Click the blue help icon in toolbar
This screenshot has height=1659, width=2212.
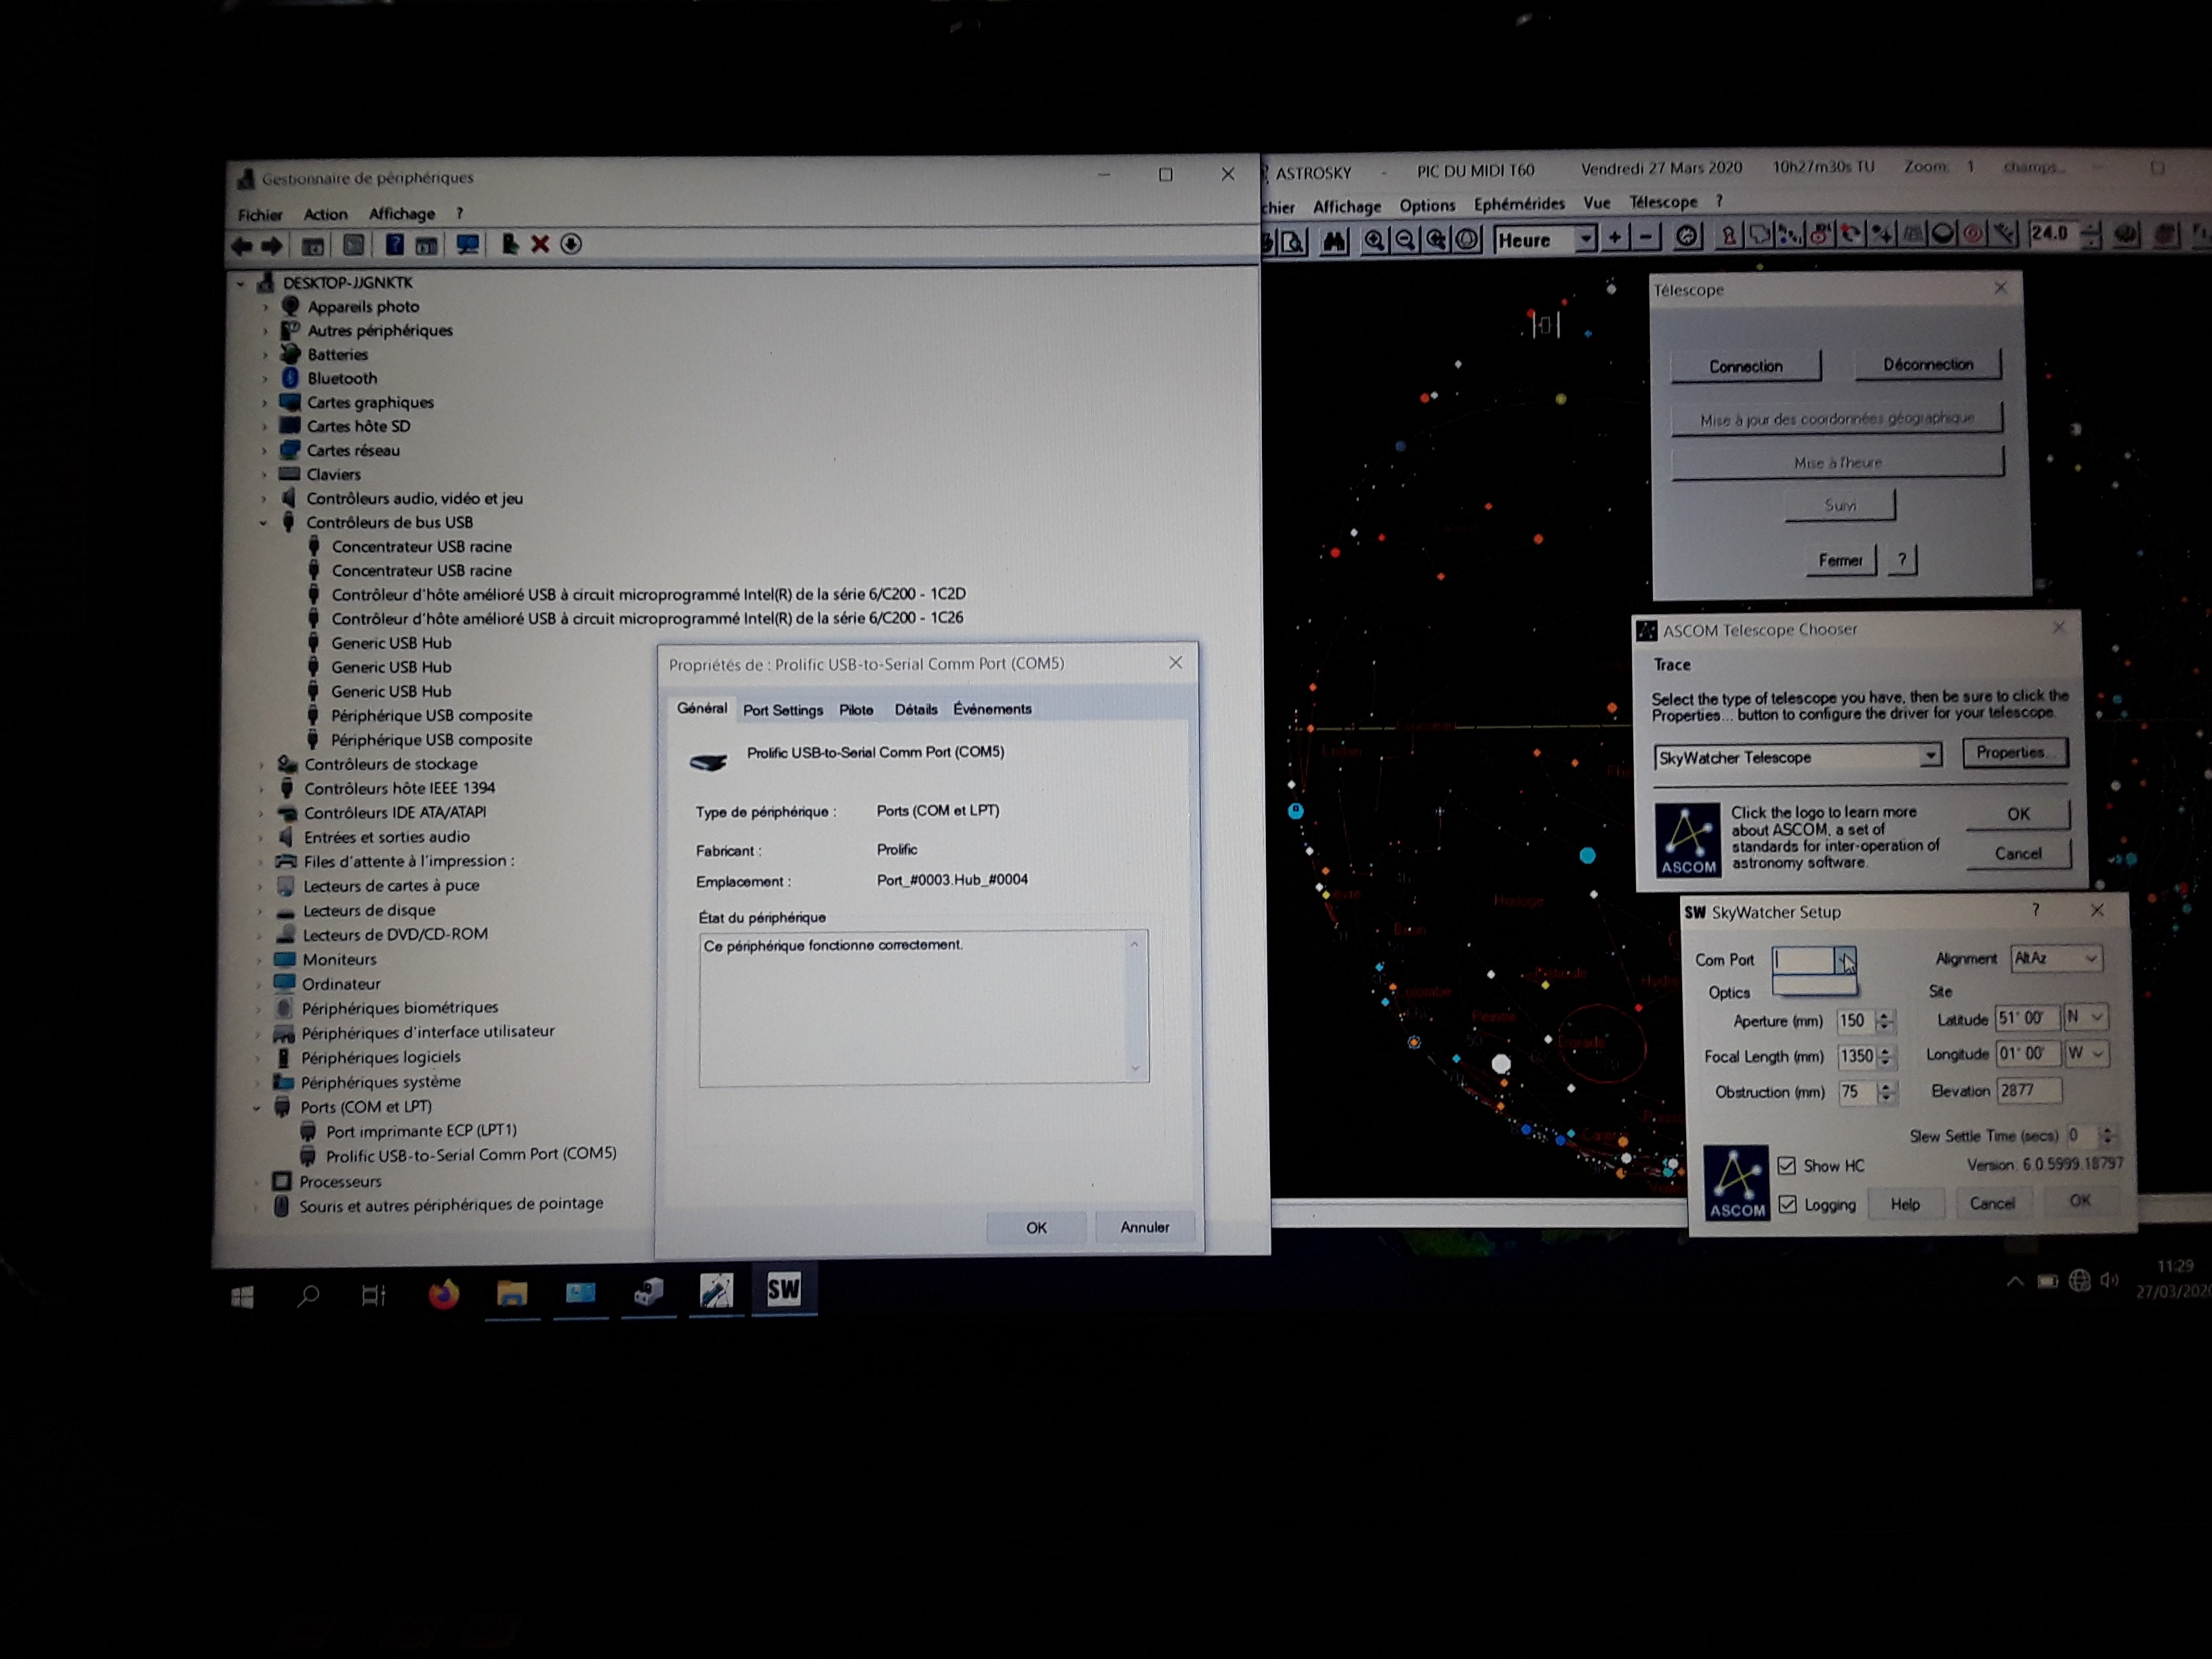point(395,244)
